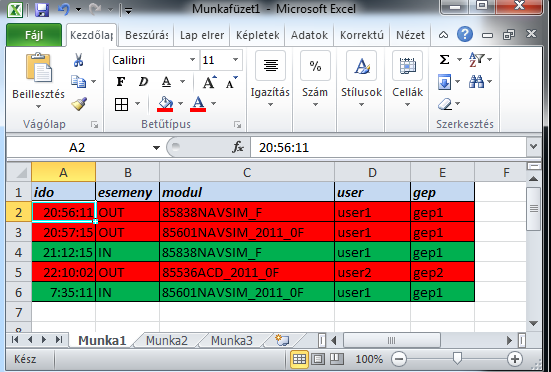Customize the quick access toolbar

click(128, 11)
